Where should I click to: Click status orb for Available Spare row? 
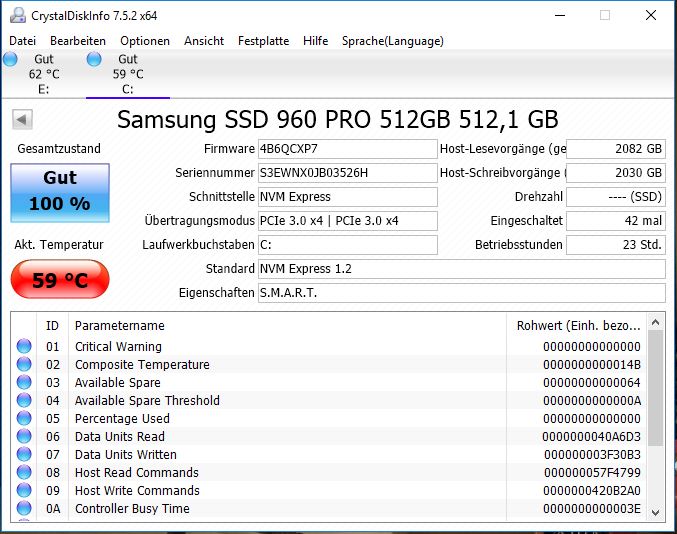(x=24, y=382)
